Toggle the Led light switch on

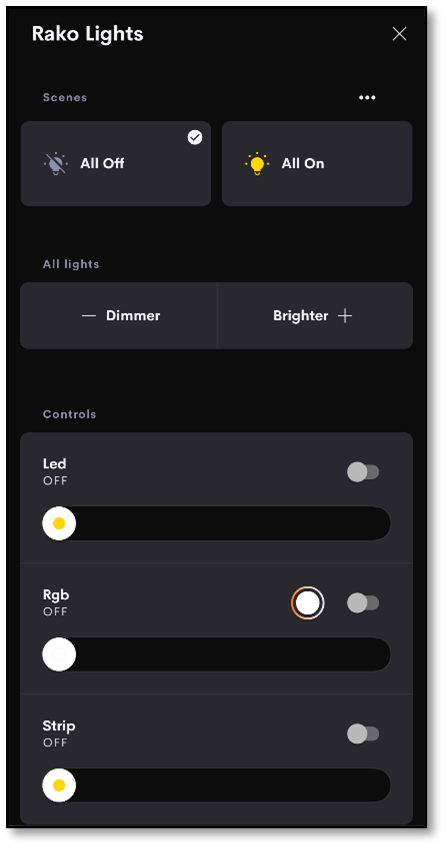click(363, 472)
